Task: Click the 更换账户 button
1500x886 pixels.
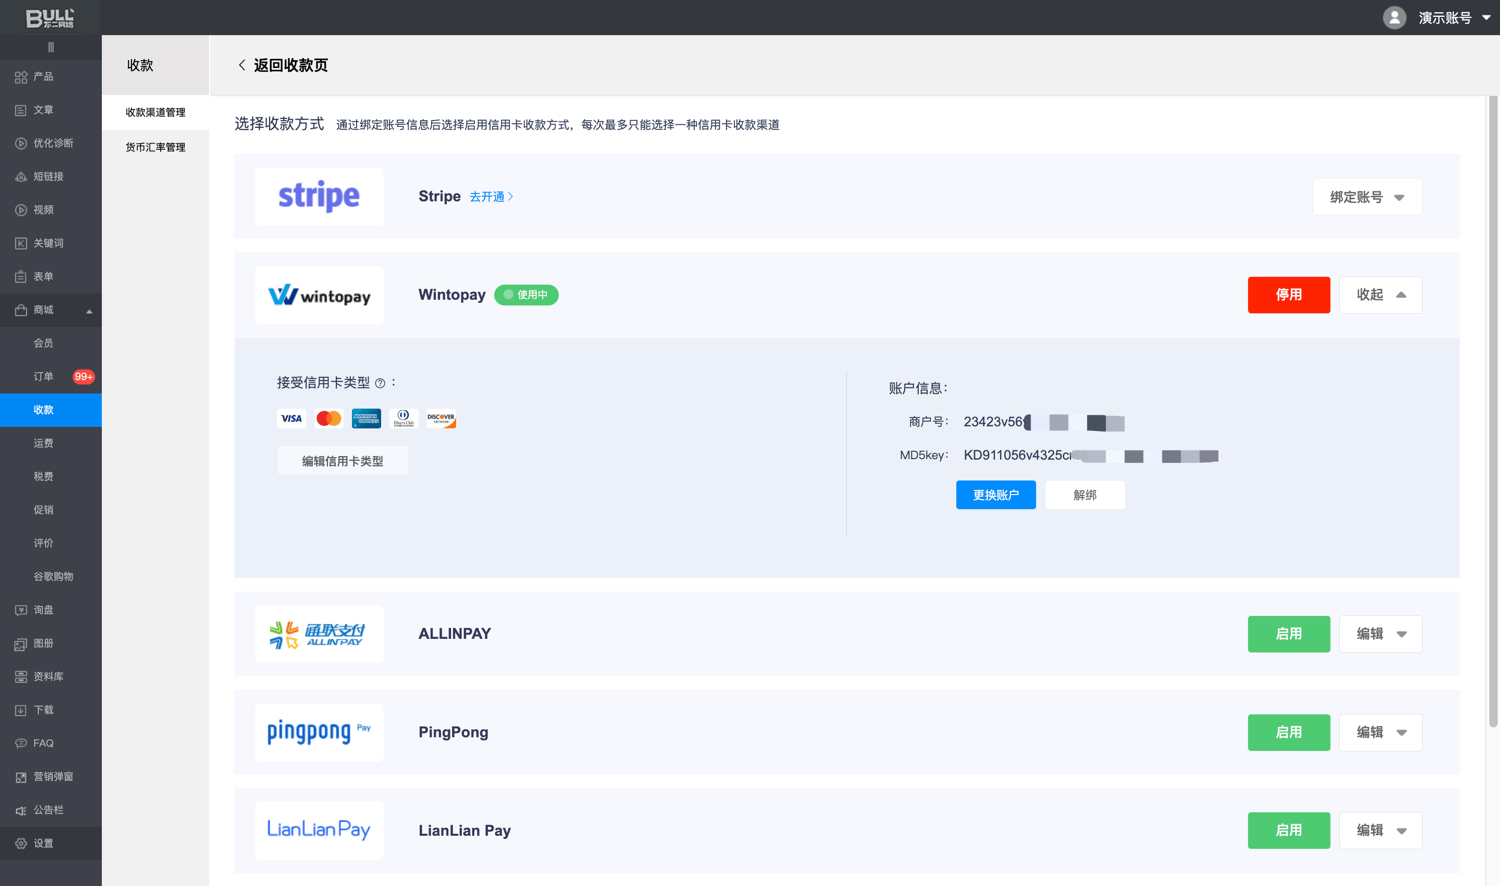Action: point(995,495)
